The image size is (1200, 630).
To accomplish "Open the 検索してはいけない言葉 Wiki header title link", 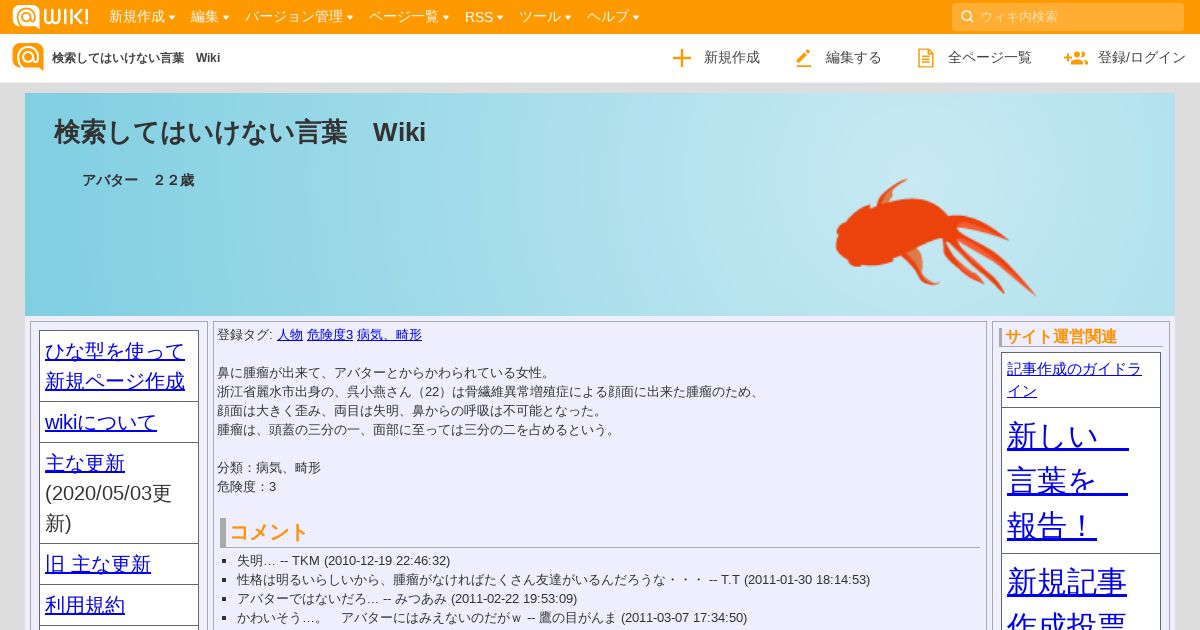I will tap(136, 58).
